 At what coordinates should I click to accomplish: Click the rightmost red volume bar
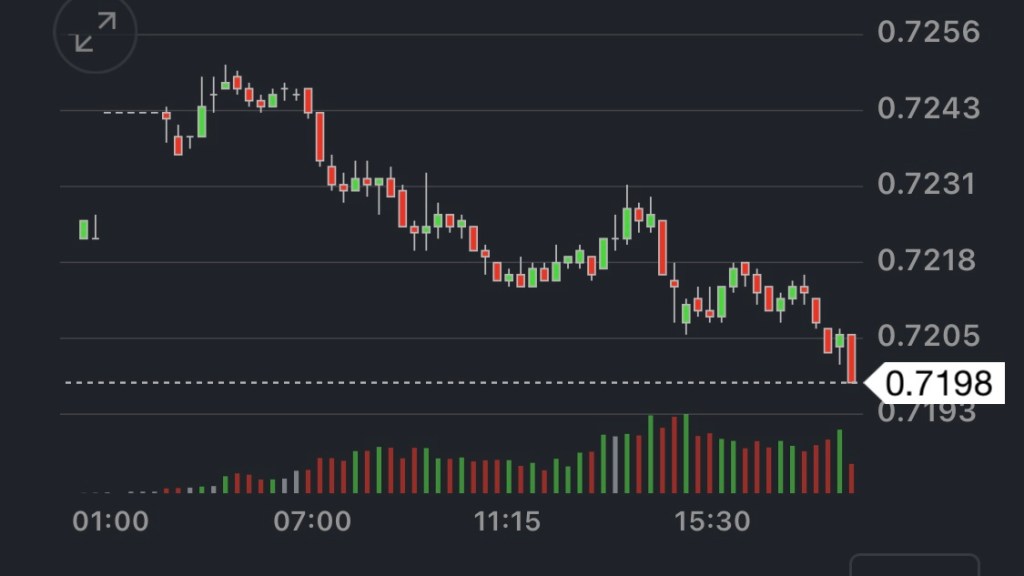(852, 478)
